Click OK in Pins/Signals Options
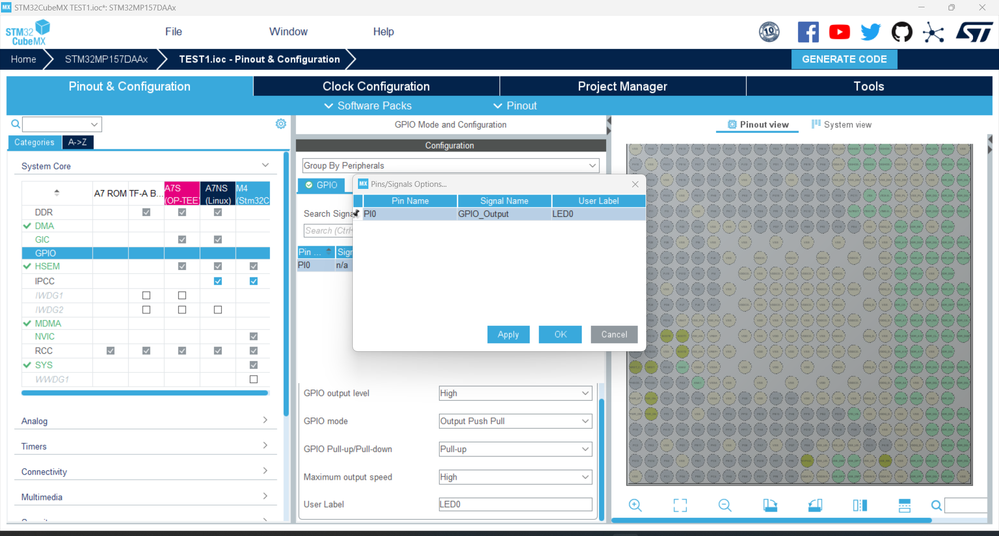The height and width of the screenshot is (536, 999). point(560,335)
